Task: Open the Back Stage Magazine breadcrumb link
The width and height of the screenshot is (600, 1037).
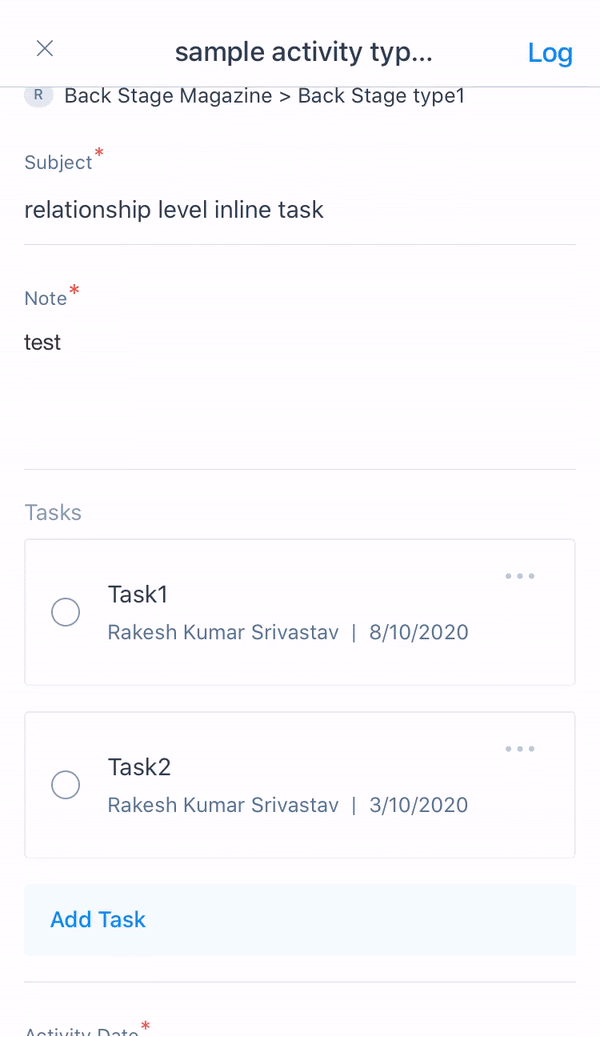Action: (x=168, y=96)
